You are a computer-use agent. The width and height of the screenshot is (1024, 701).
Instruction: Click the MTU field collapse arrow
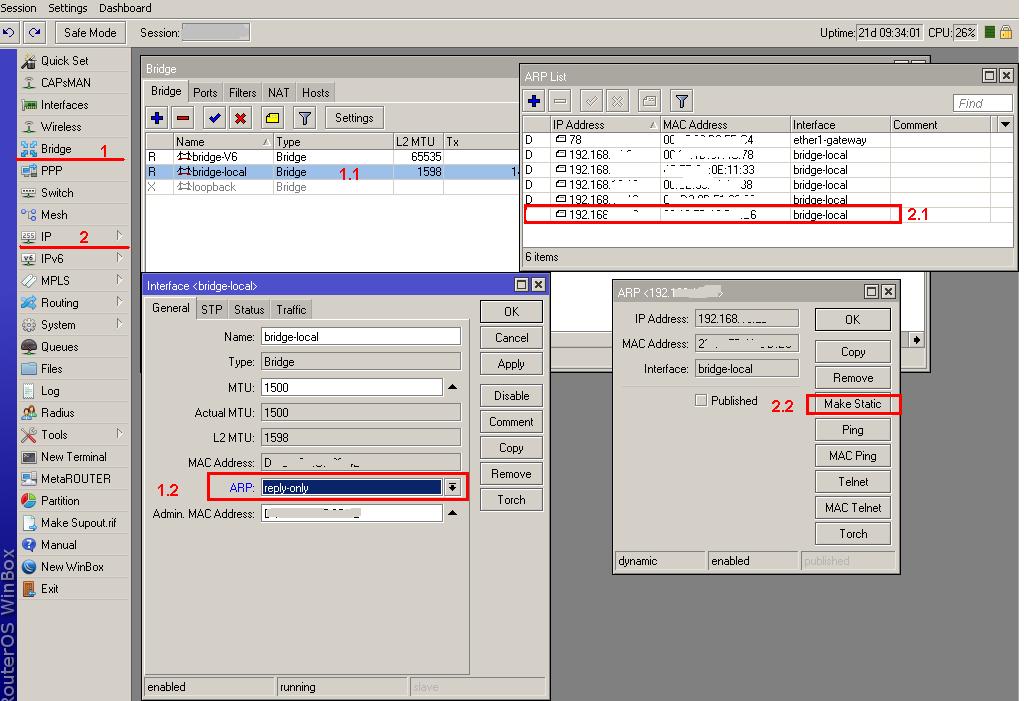point(452,387)
